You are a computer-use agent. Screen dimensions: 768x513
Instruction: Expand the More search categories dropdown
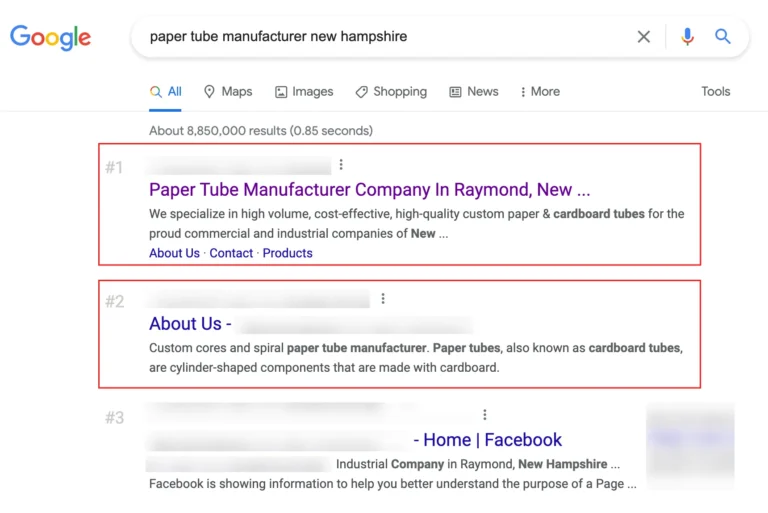pos(539,91)
